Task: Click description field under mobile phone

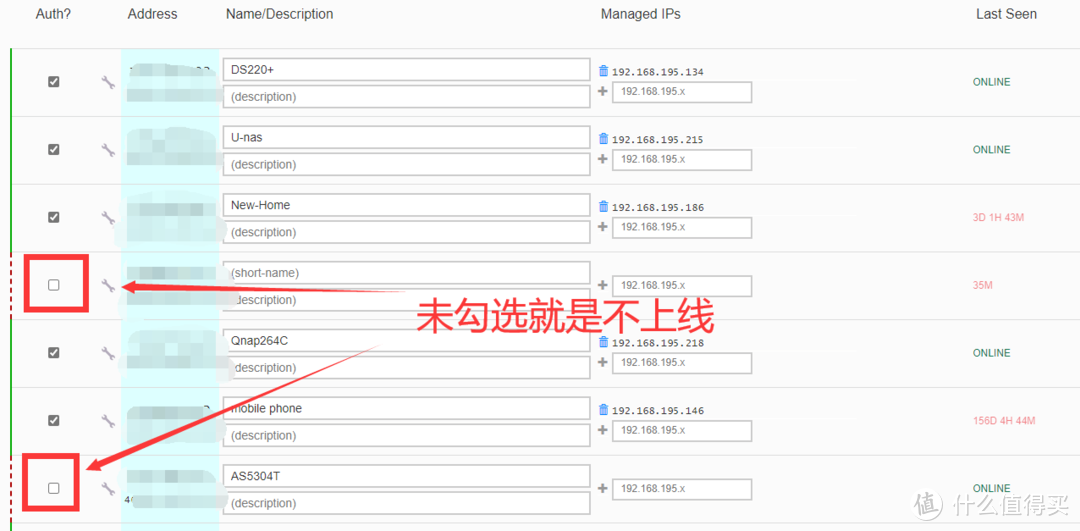Action: [406, 435]
